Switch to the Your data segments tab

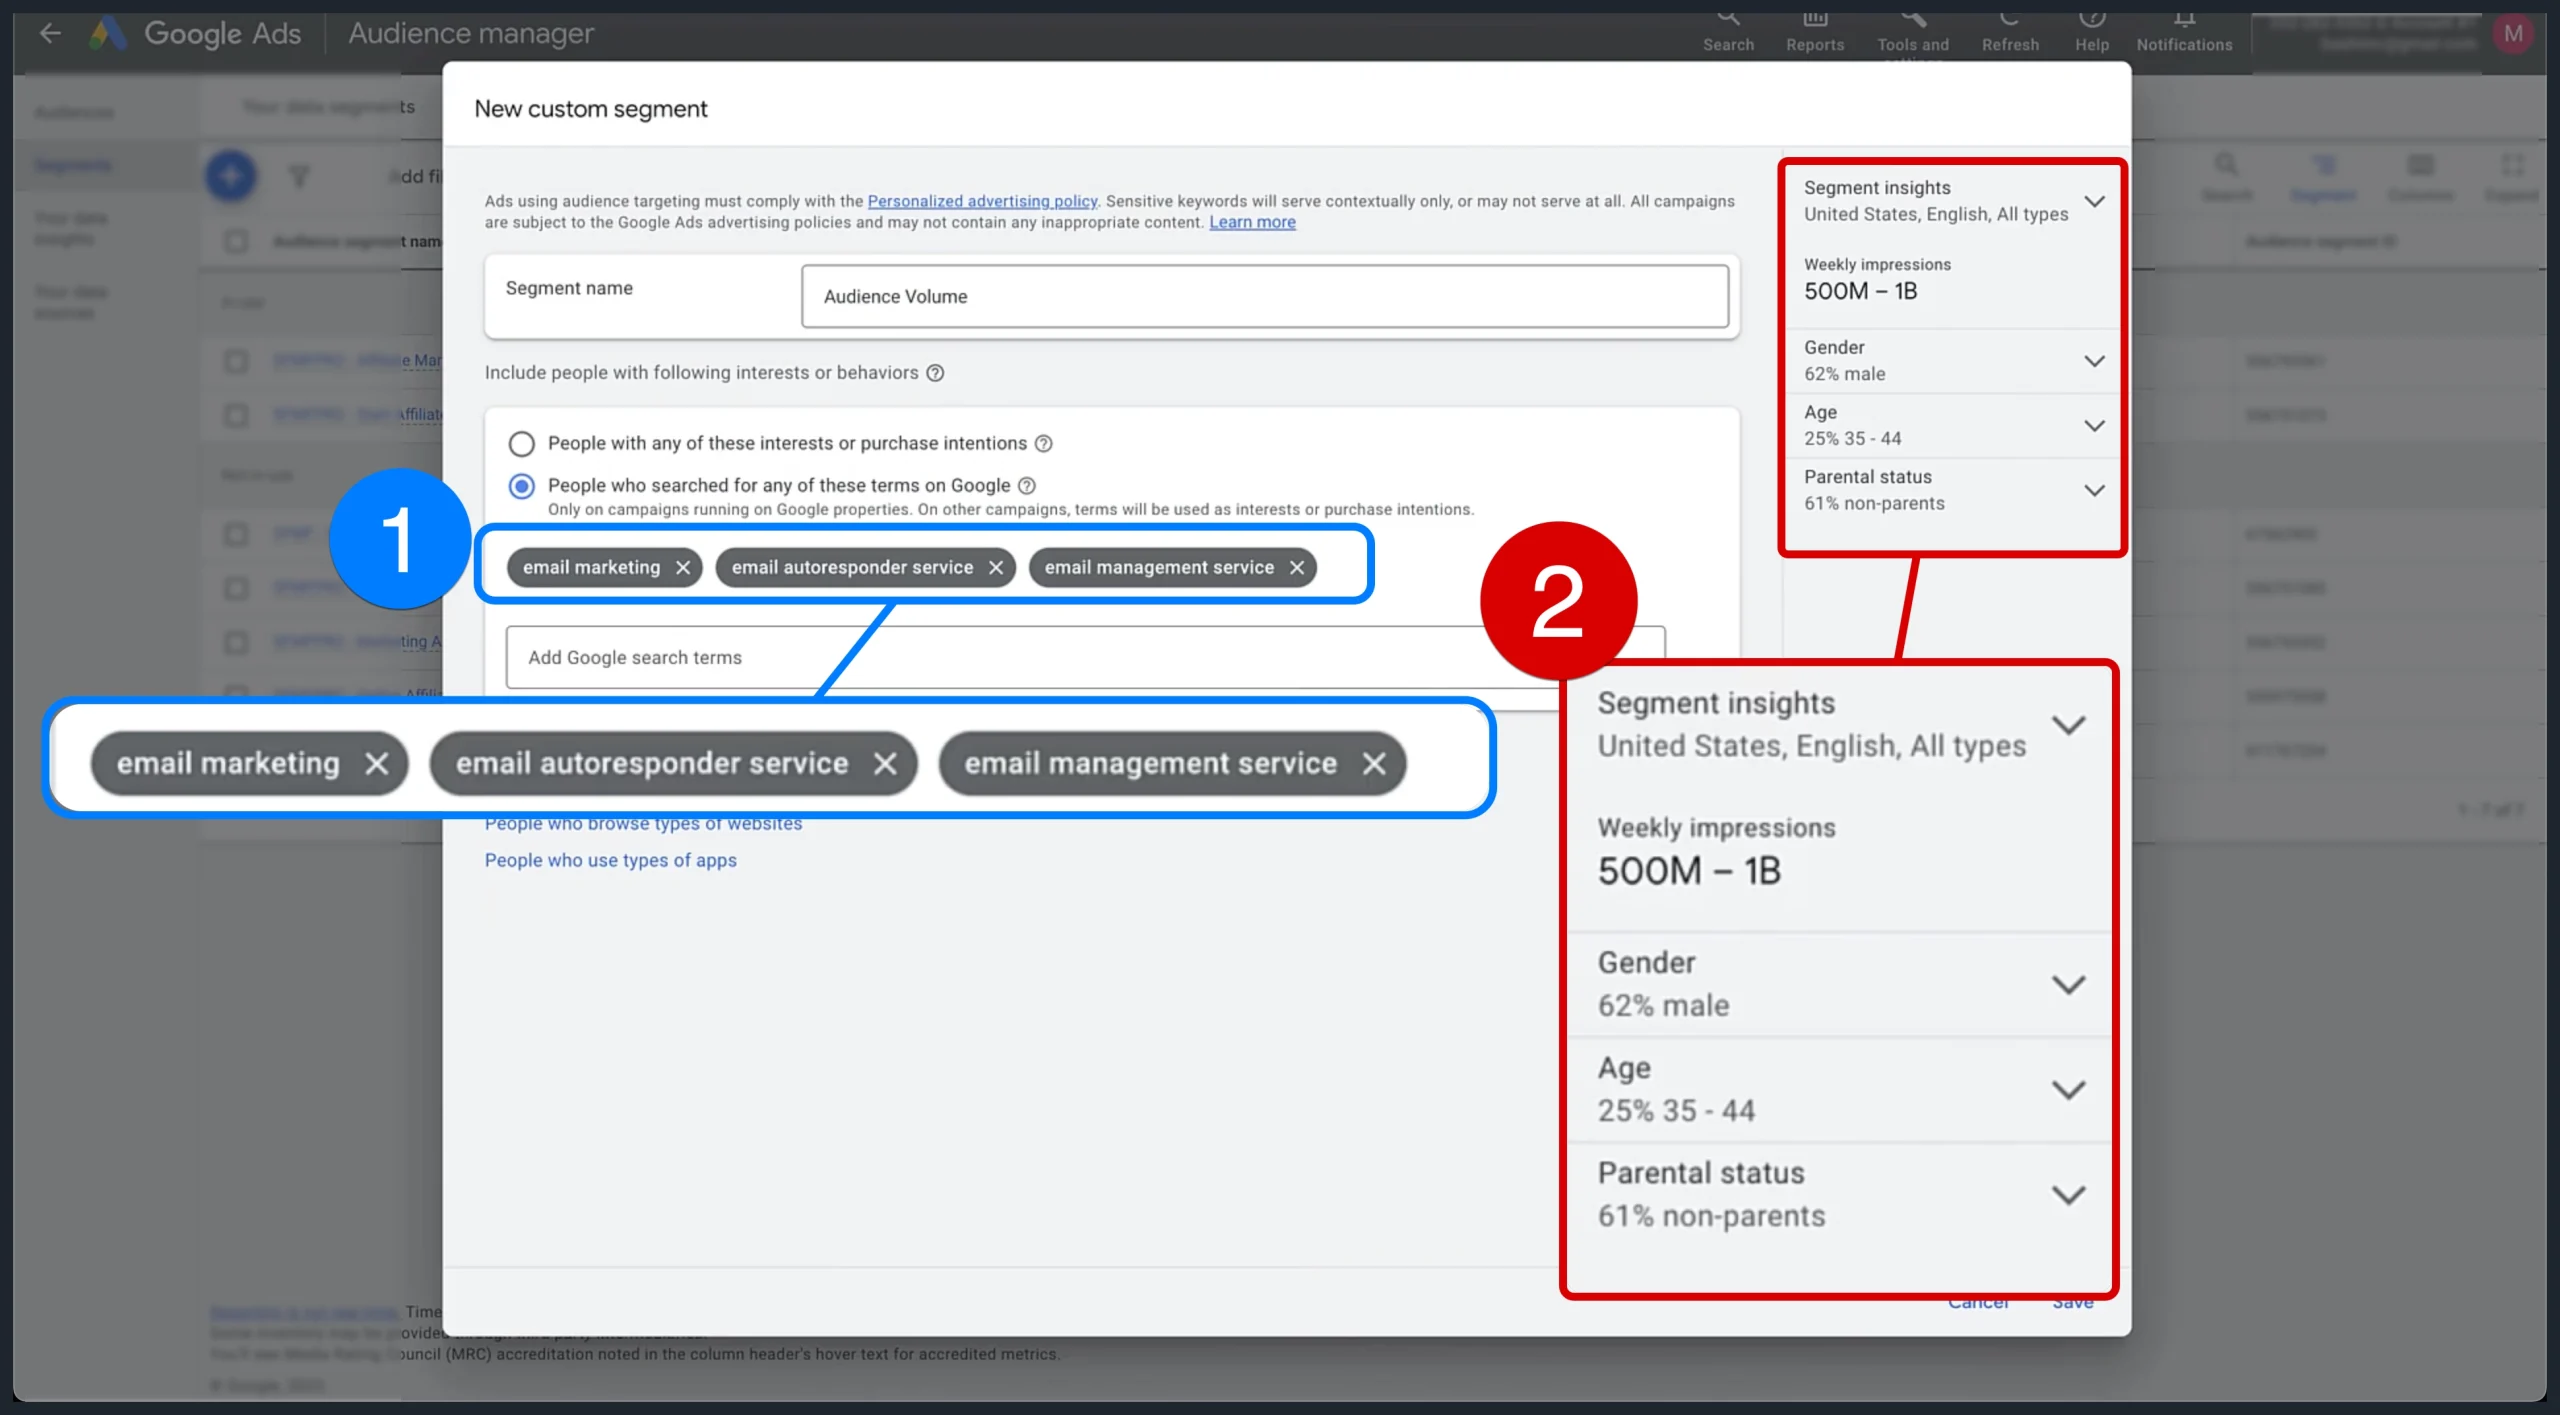click(328, 107)
